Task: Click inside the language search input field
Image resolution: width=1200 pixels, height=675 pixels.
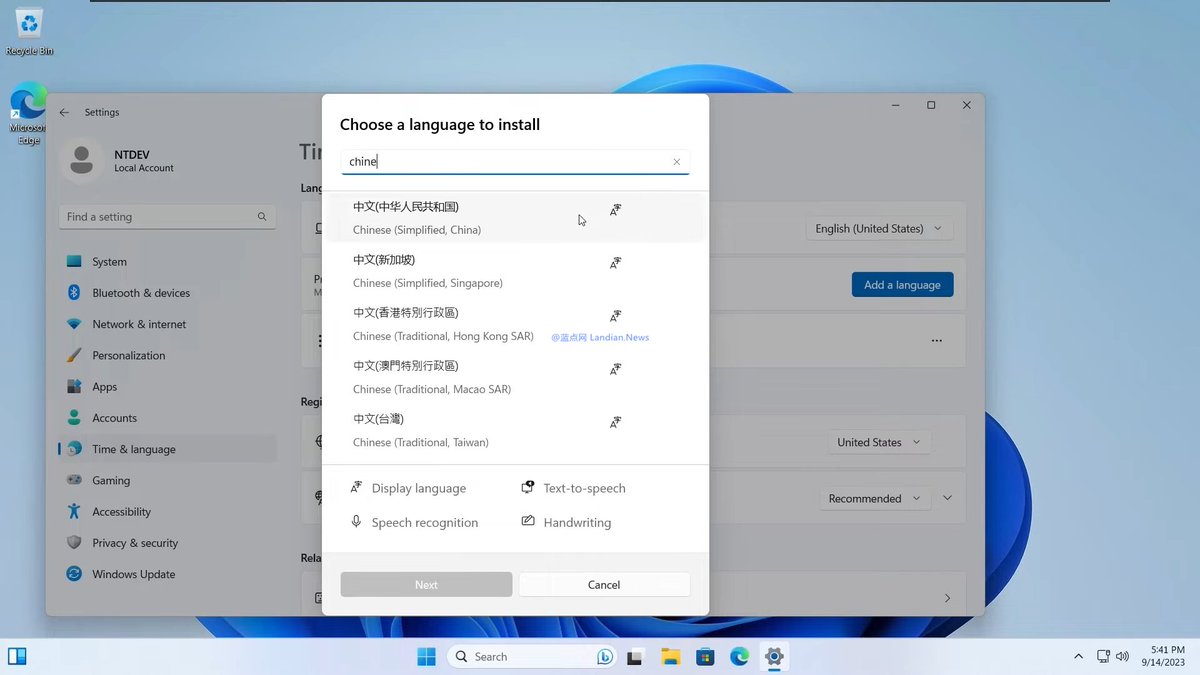Action: coord(500,161)
